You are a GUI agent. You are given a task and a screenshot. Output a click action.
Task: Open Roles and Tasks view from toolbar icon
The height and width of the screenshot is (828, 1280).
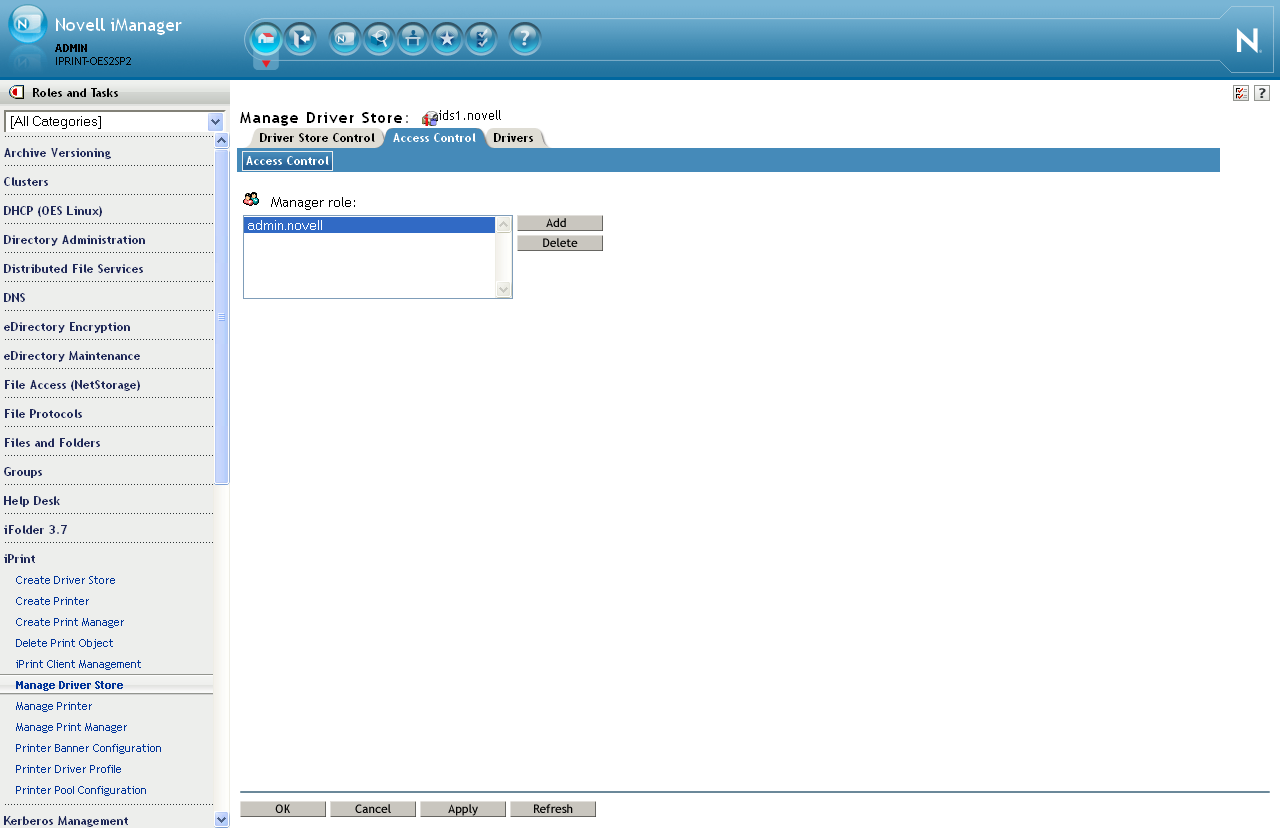(x=345, y=39)
